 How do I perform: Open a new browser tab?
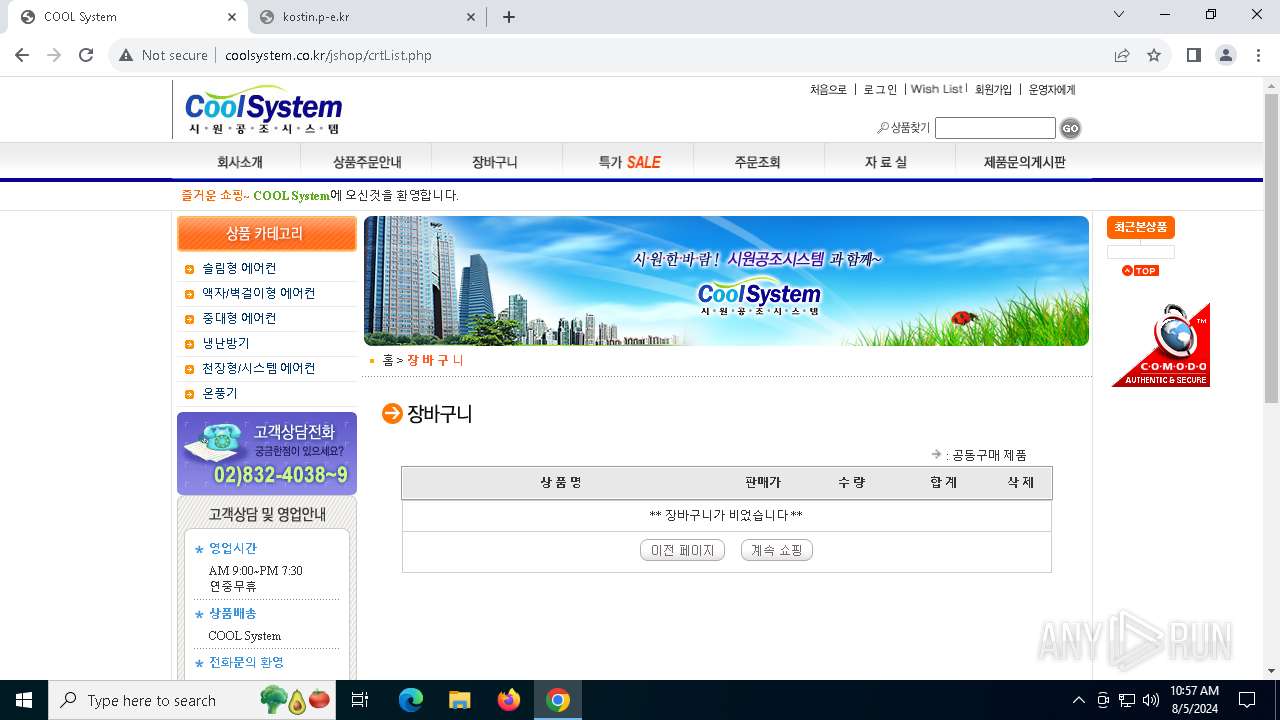tap(509, 17)
